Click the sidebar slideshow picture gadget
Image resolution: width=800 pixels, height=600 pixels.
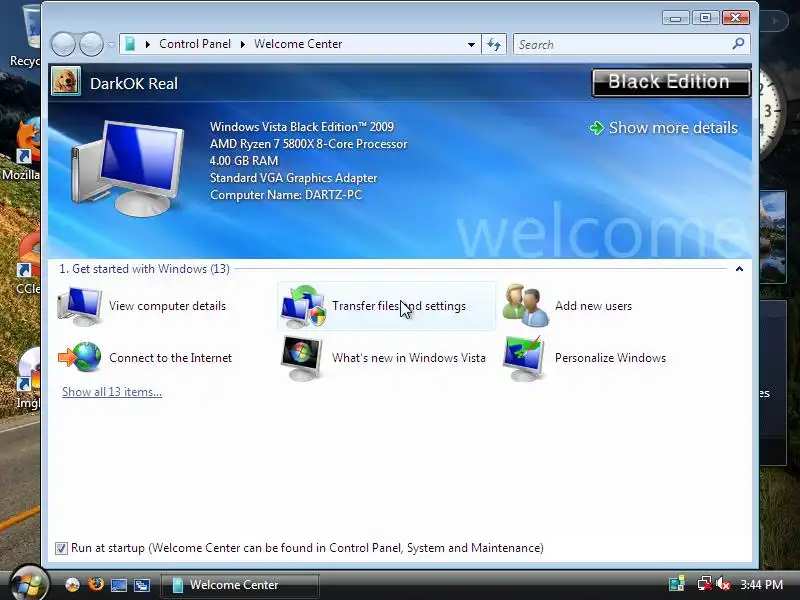772,237
